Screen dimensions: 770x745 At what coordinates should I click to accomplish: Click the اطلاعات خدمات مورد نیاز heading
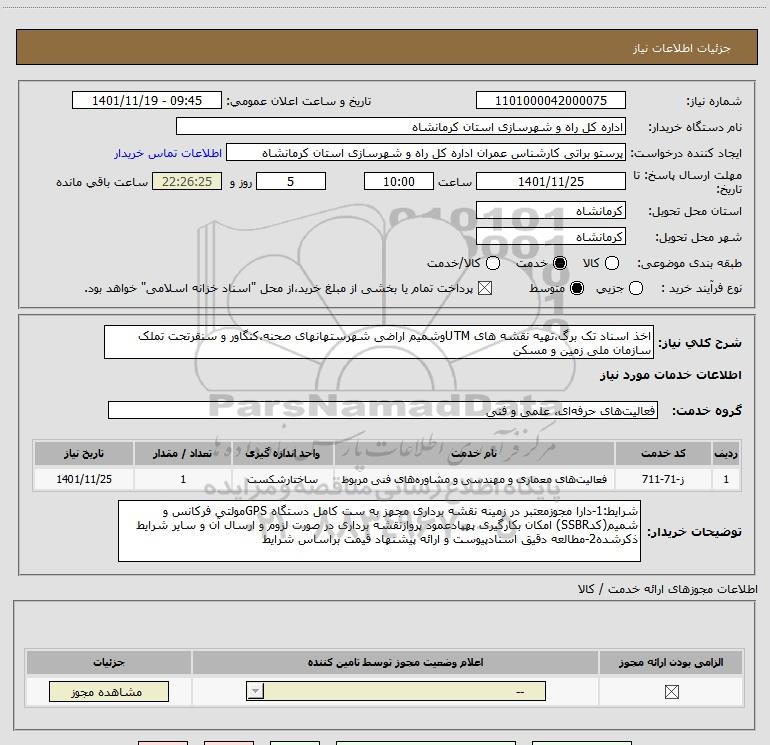(x=670, y=375)
